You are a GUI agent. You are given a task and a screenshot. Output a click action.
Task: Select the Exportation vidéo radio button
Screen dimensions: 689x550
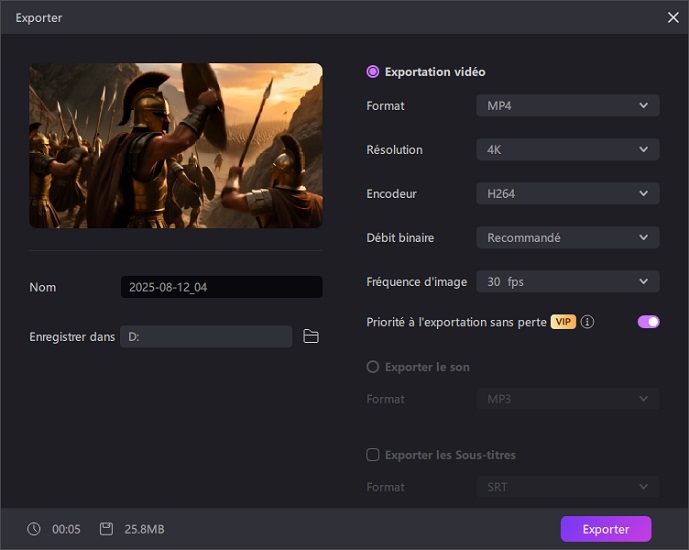pyautogui.click(x=373, y=72)
